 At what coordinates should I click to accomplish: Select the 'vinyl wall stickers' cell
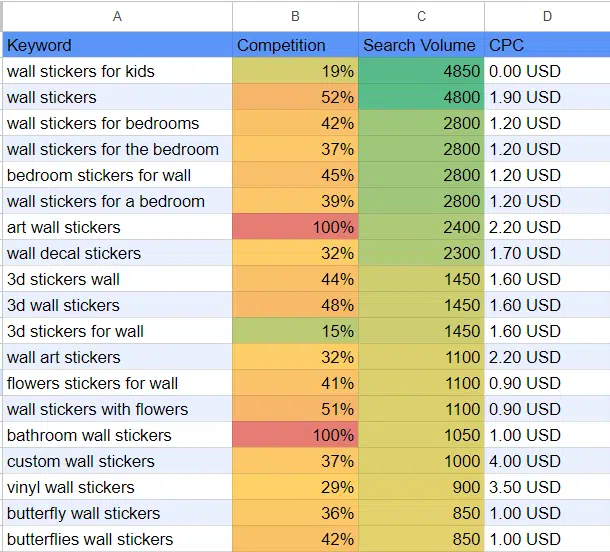(117, 487)
